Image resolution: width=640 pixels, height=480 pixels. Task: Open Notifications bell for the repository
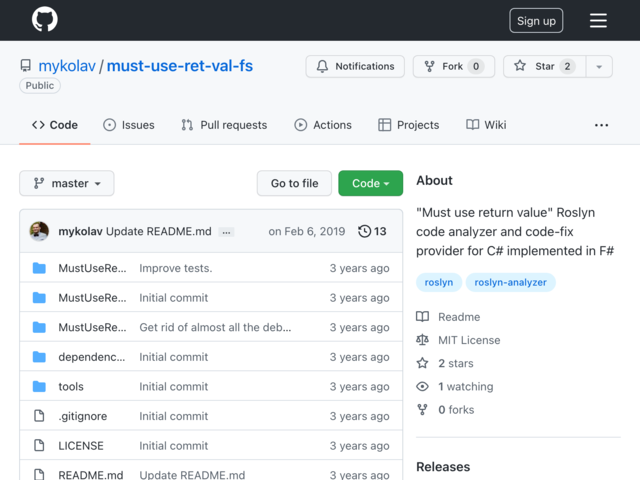pos(355,67)
